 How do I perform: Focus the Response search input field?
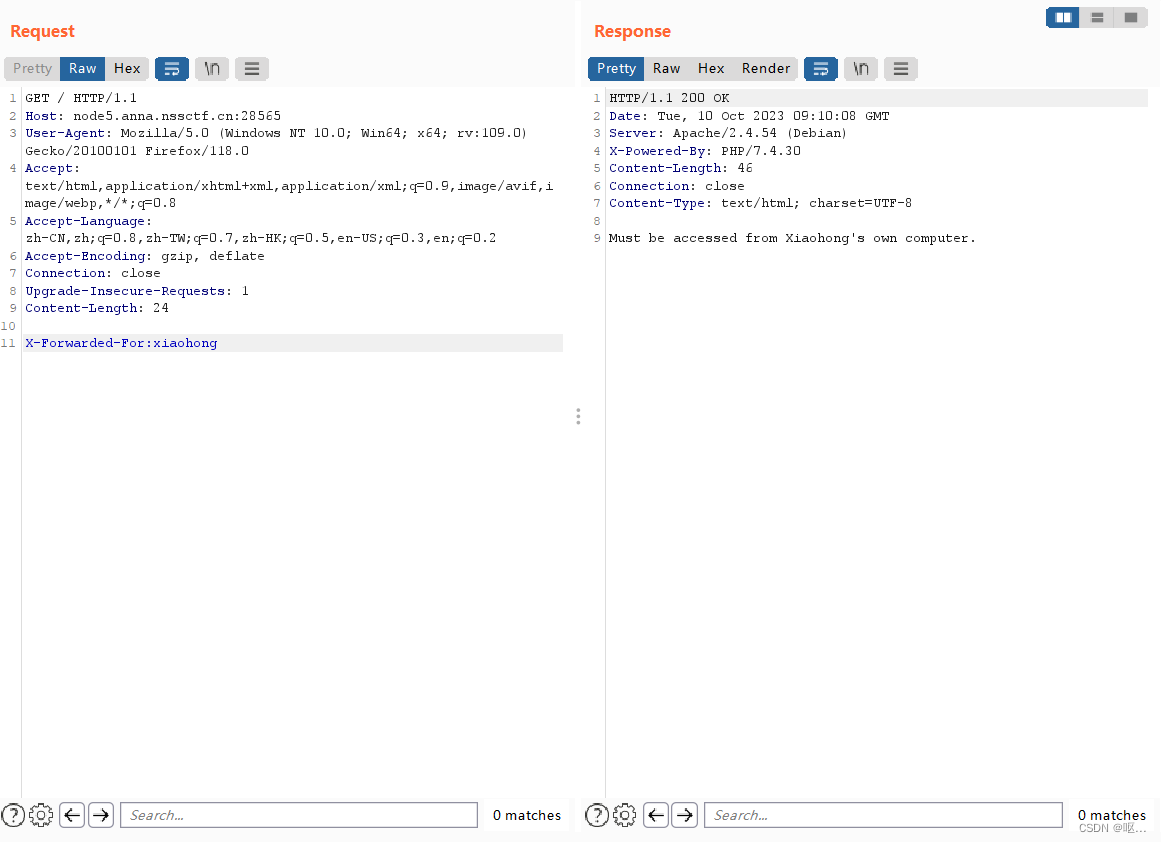[x=883, y=815]
